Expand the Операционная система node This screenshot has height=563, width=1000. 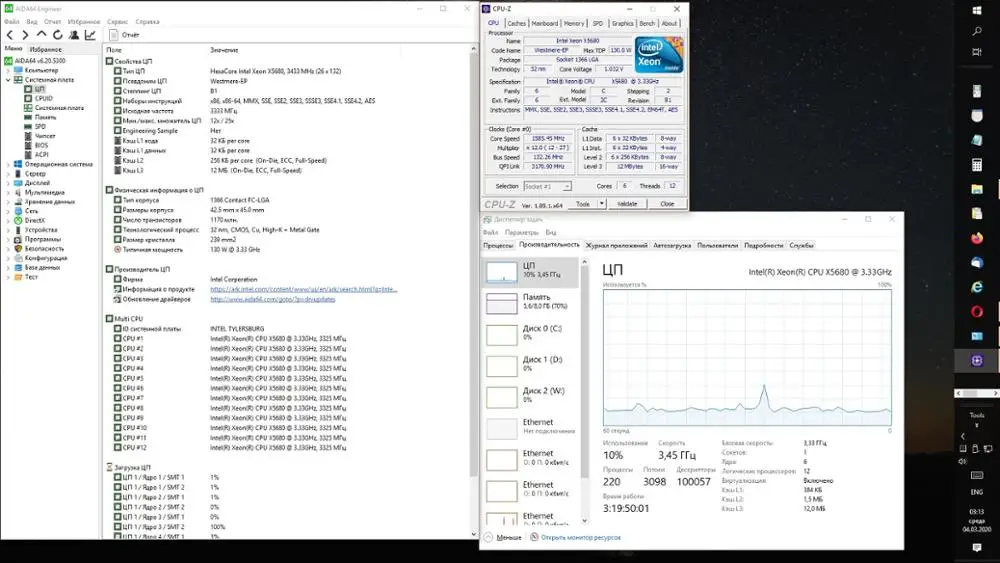tap(8, 164)
